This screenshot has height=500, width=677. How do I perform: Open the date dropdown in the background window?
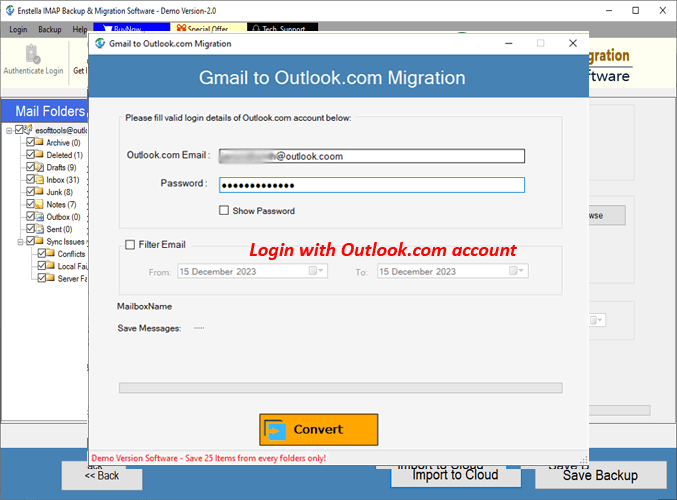click(597, 320)
